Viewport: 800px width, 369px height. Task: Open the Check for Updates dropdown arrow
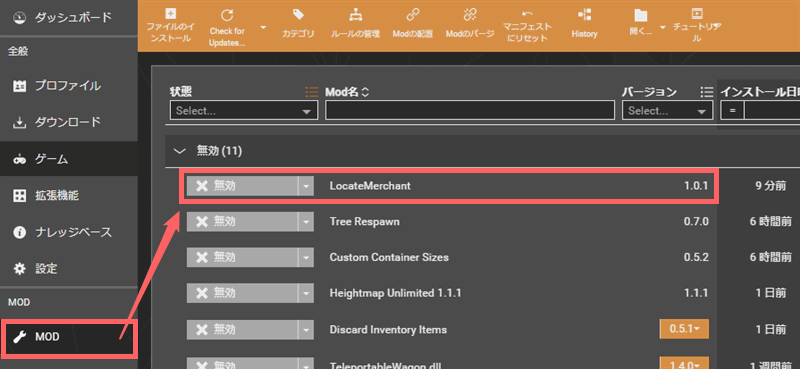point(263,27)
